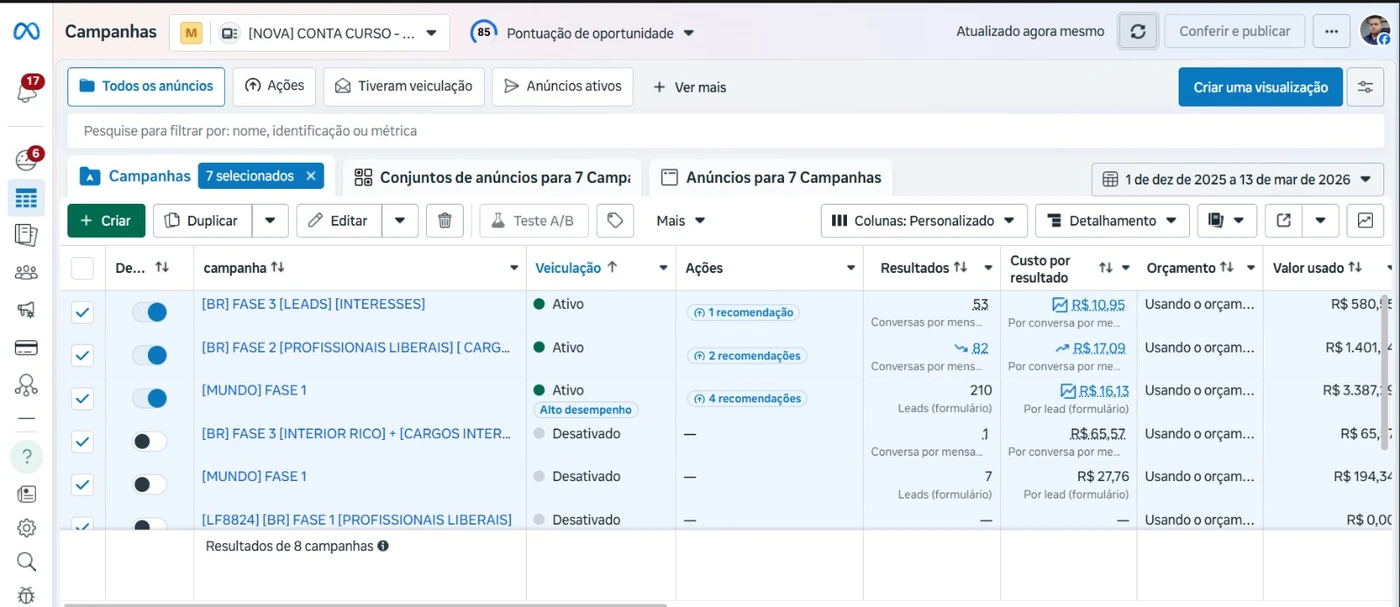The image size is (1400, 607).
Task: Switch to Anúncios para 7 Campanhas tab
Action: point(770,178)
